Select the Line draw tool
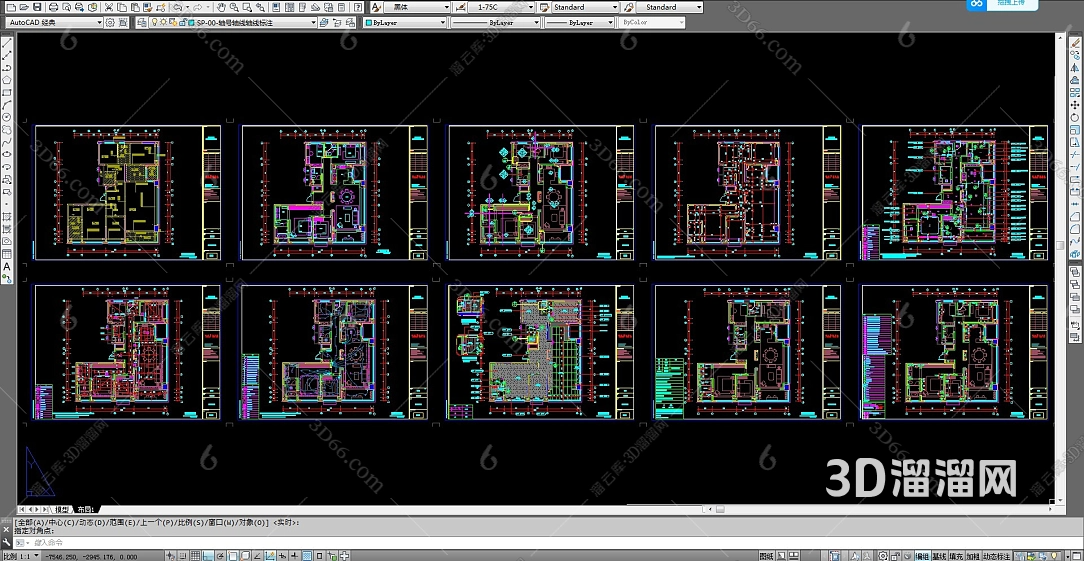Image resolution: width=1084 pixels, height=561 pixels. pyautogui.click(x=7, y=43)
